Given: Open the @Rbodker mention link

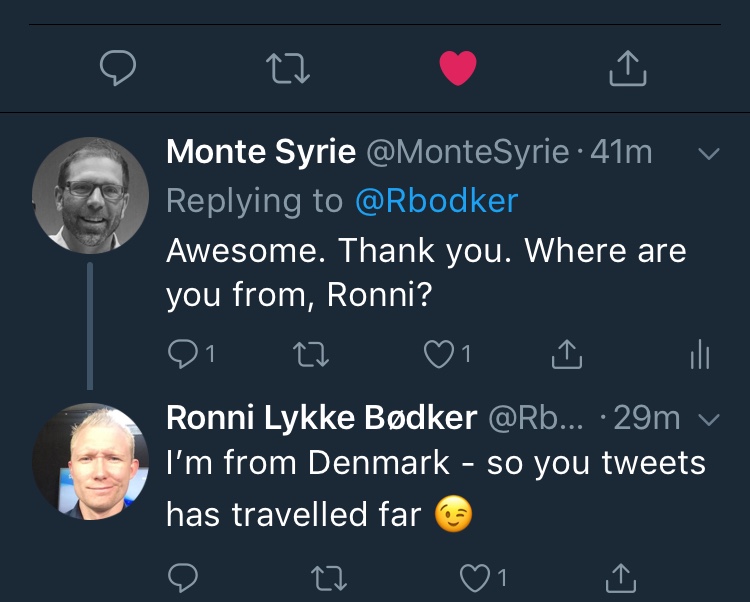Looking at the screenshot, I should (x=436, y=201).
